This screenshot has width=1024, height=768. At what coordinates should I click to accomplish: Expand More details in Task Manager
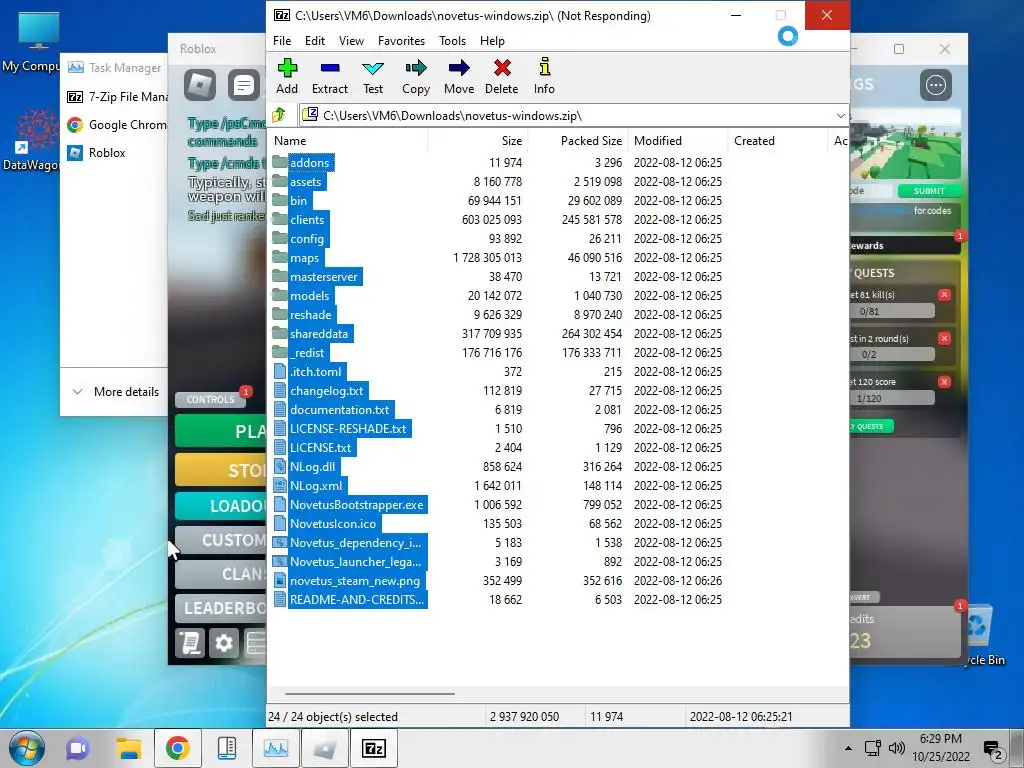click(x=116, y=391)
